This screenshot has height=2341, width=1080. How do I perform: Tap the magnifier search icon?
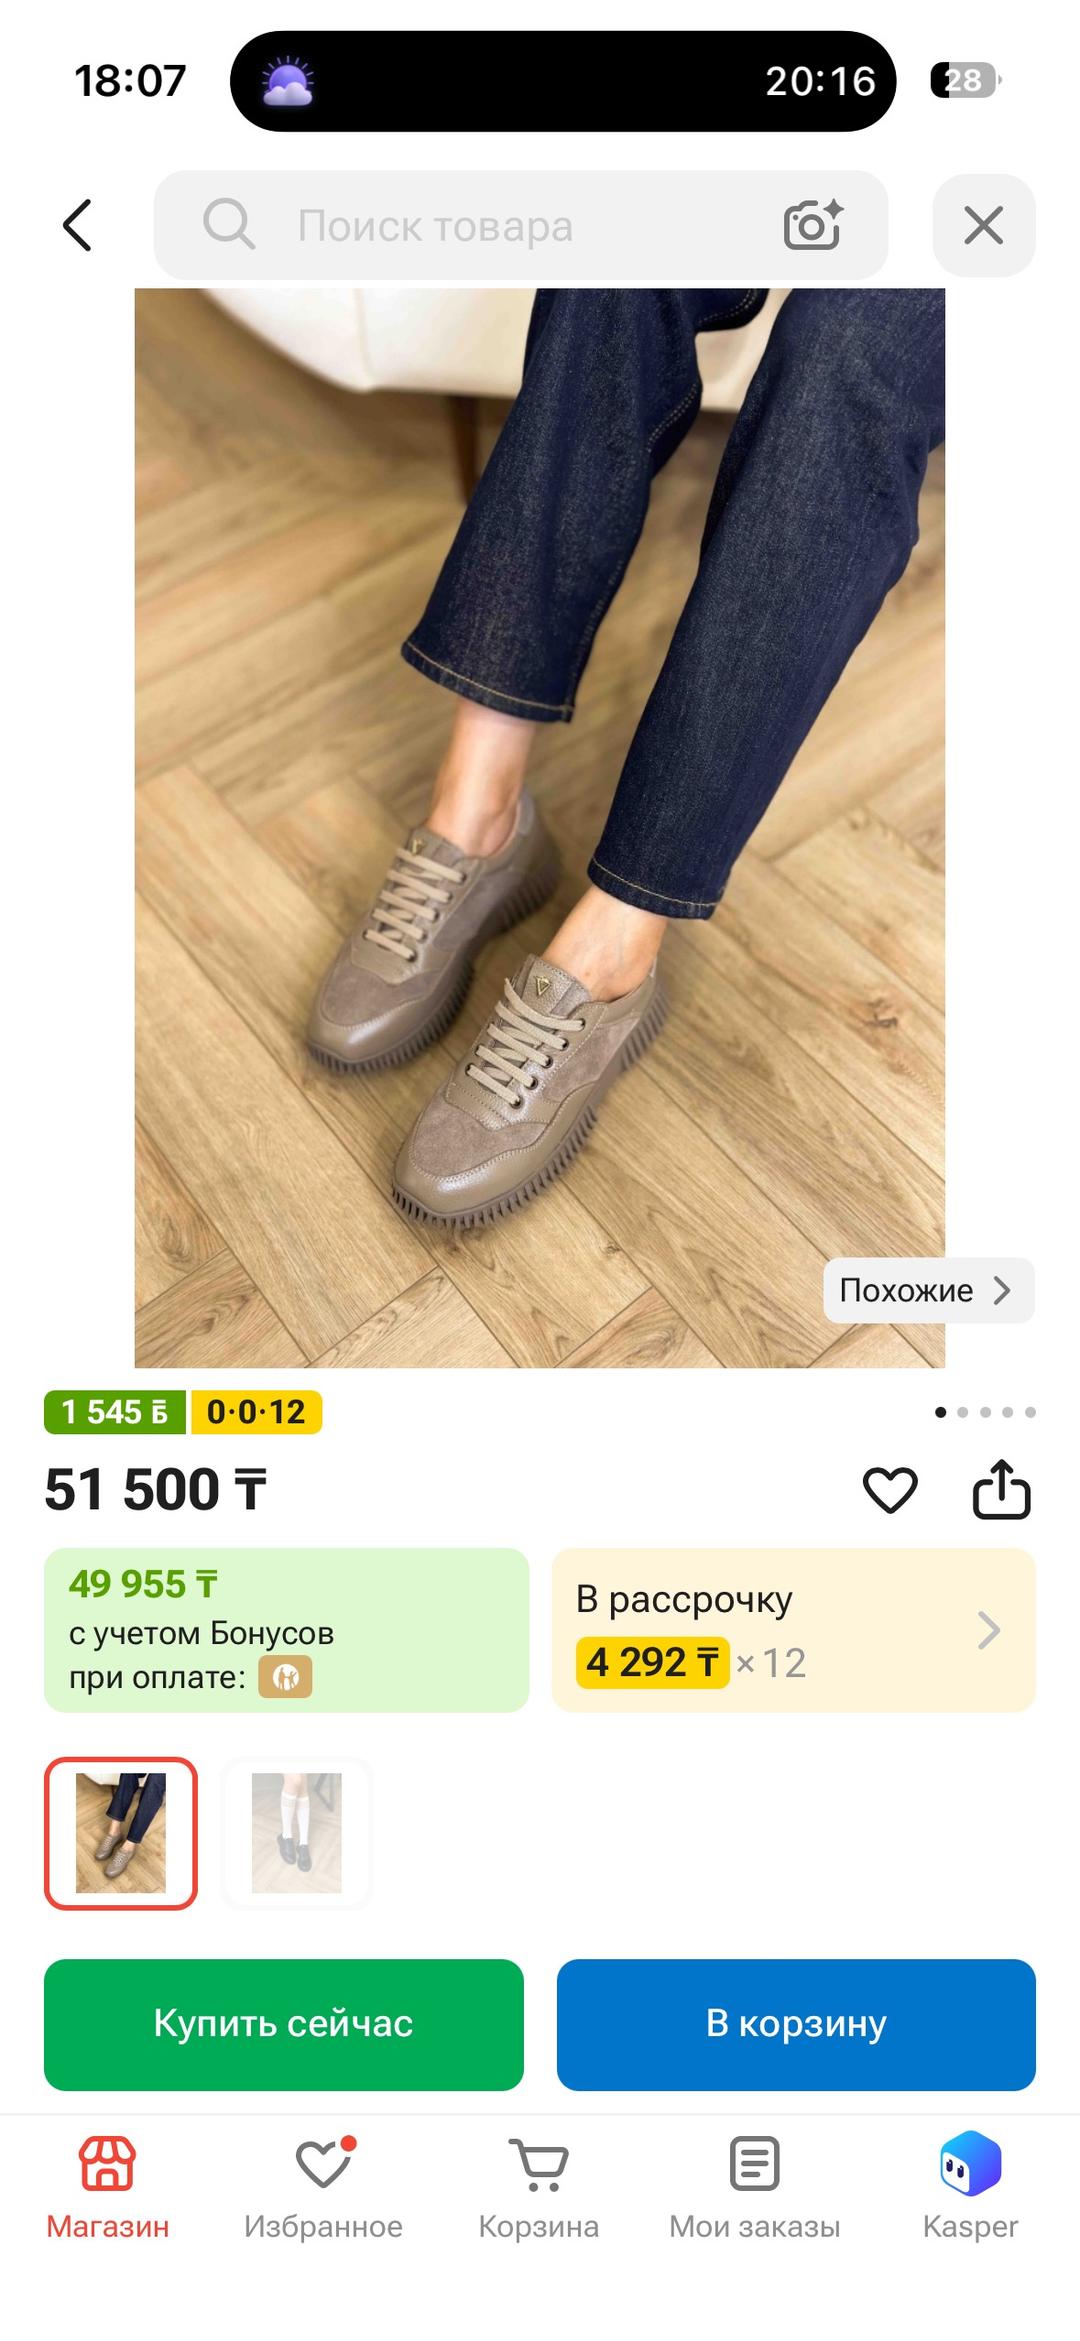[229, 224]
